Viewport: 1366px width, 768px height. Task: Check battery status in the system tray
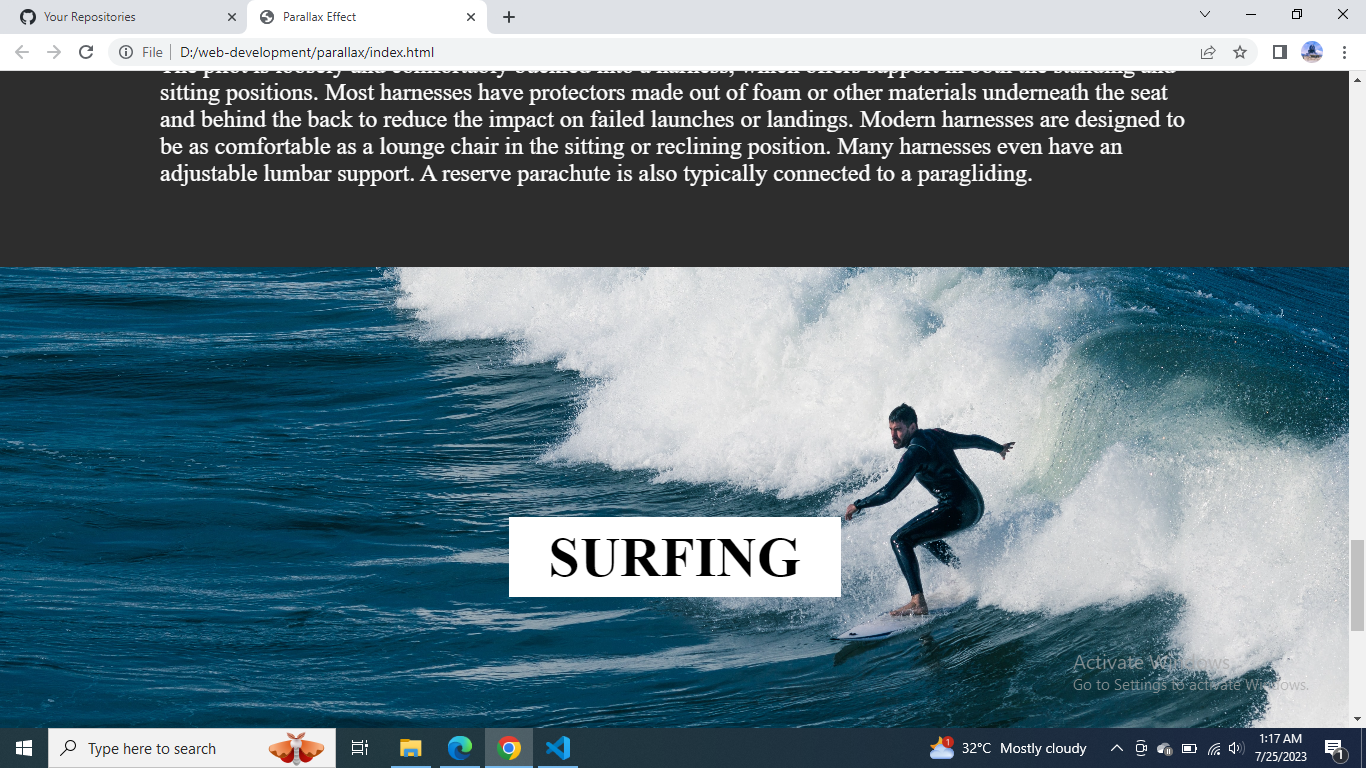click(x=1189, y=748)
